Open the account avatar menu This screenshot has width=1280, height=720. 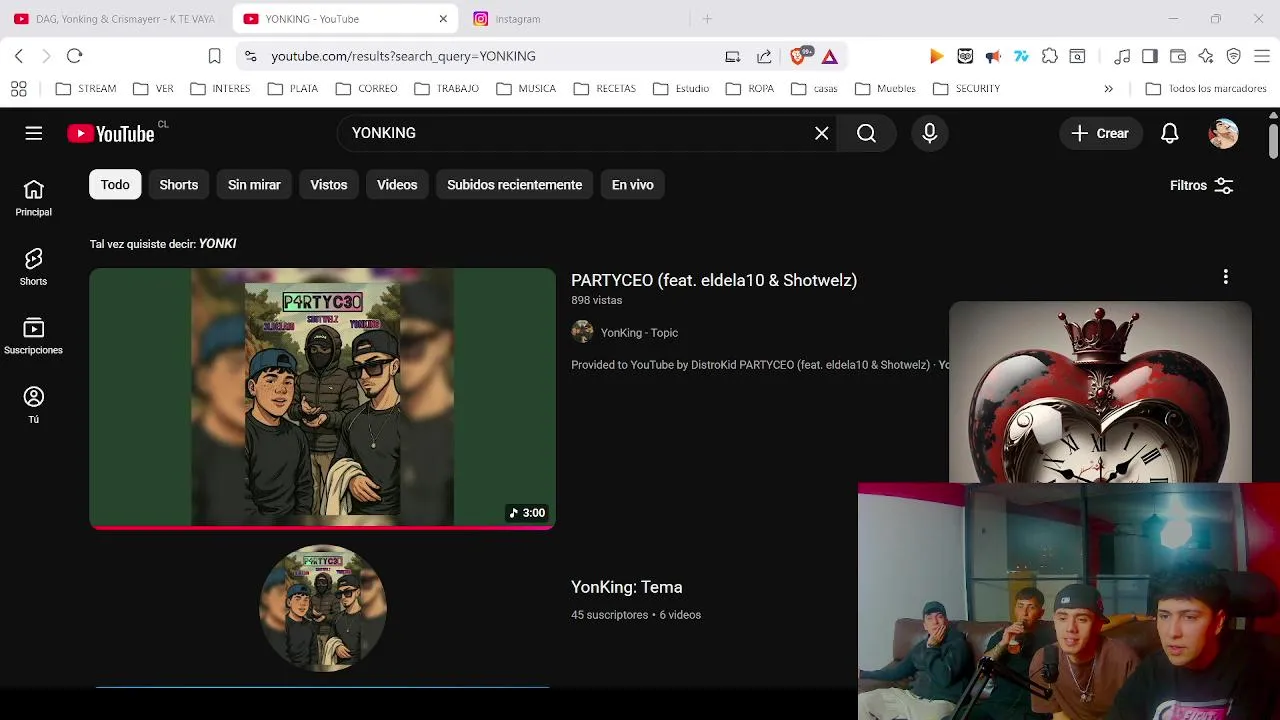click(x=1223, y=133)
